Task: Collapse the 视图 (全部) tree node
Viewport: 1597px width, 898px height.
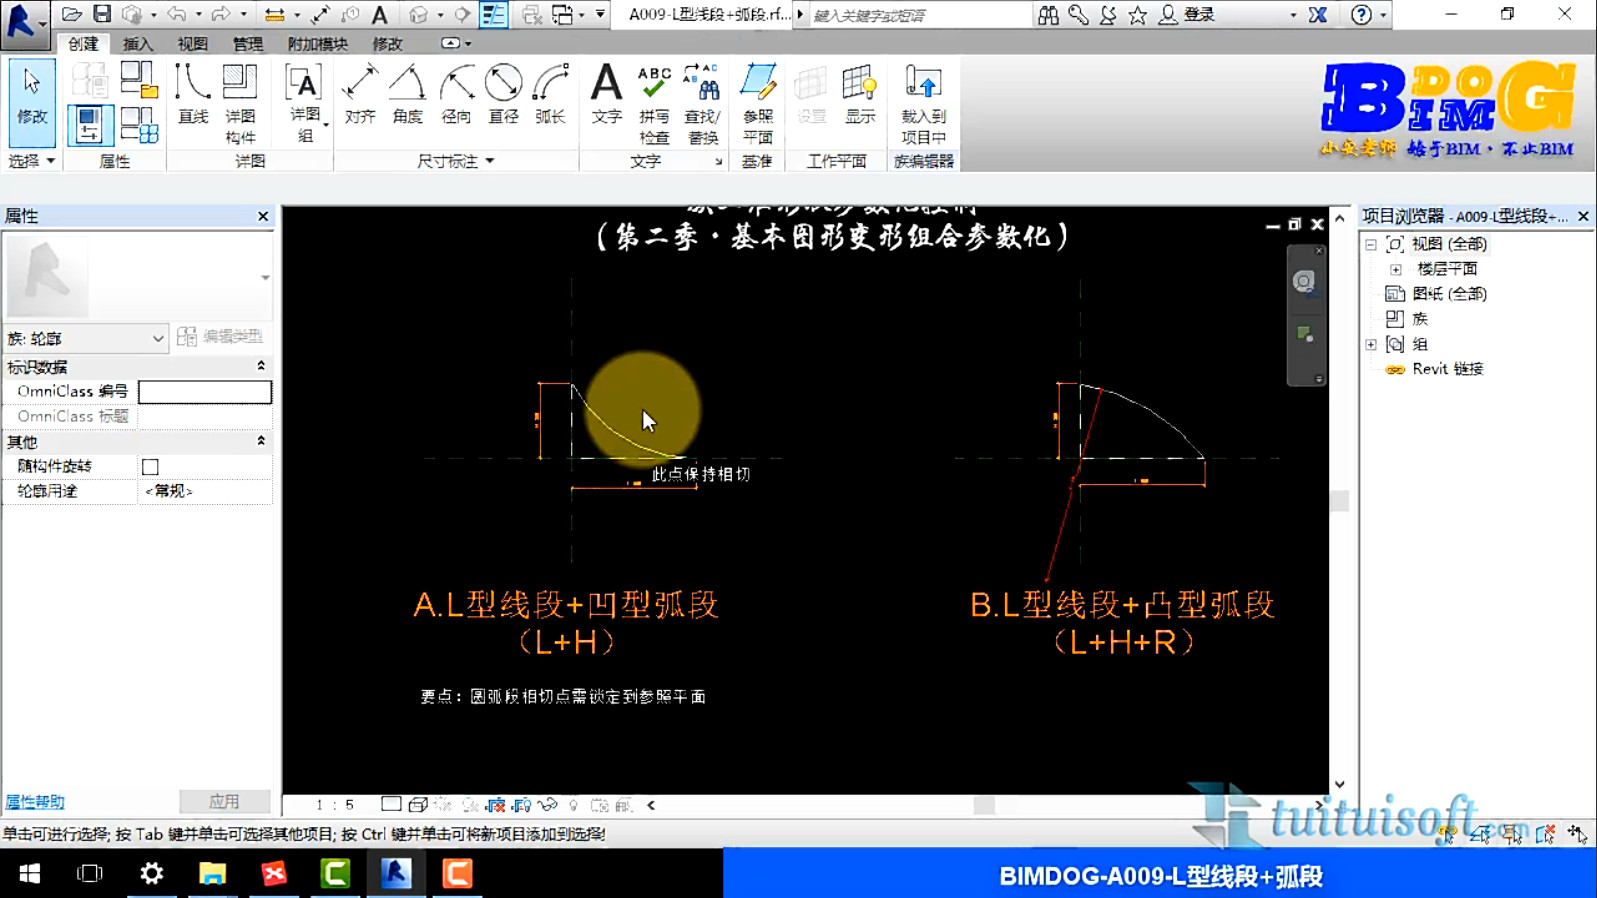Action: pos(1371,244)
